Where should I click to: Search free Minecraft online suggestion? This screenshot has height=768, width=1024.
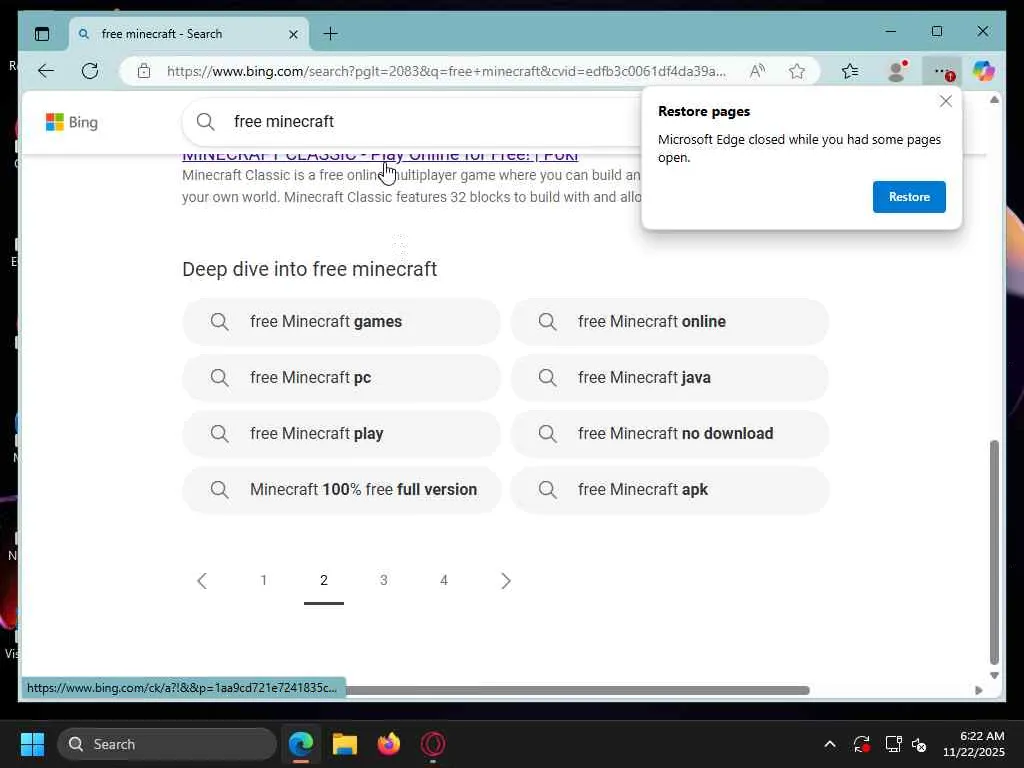point(670,321)
